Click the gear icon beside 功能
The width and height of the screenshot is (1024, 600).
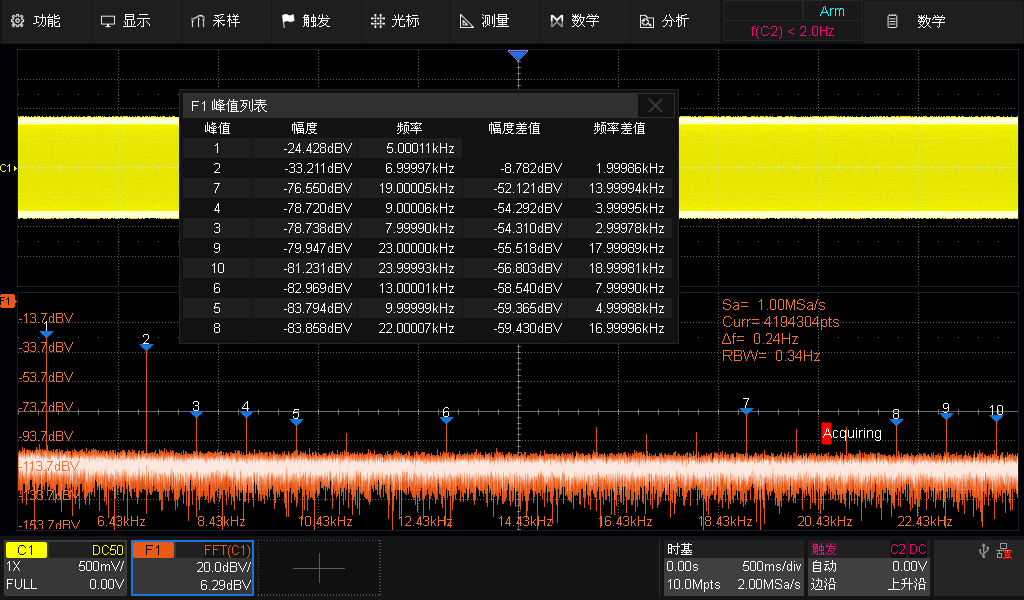click(x=18, y=21)
